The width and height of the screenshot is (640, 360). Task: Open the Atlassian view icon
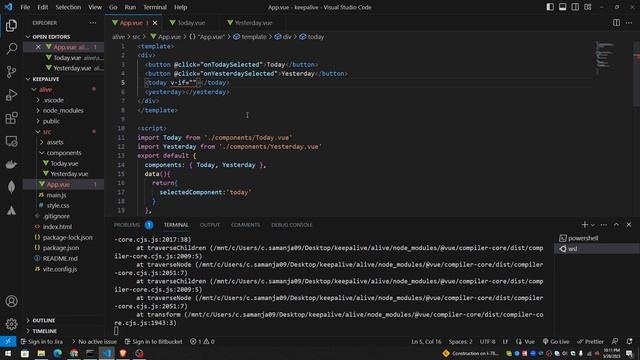click(x=11, y=210)
